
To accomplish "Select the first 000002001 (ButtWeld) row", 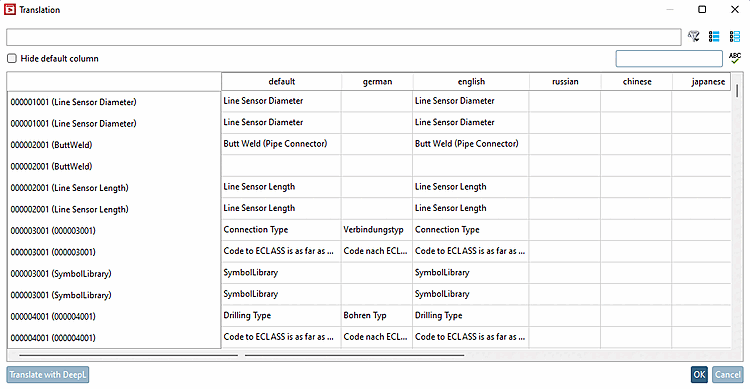I will click(x=114, y=144).
